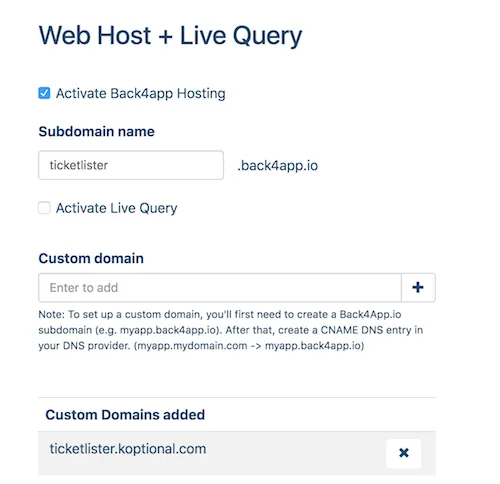Click the 'Activate Live Query' label text

pos(117,208)
